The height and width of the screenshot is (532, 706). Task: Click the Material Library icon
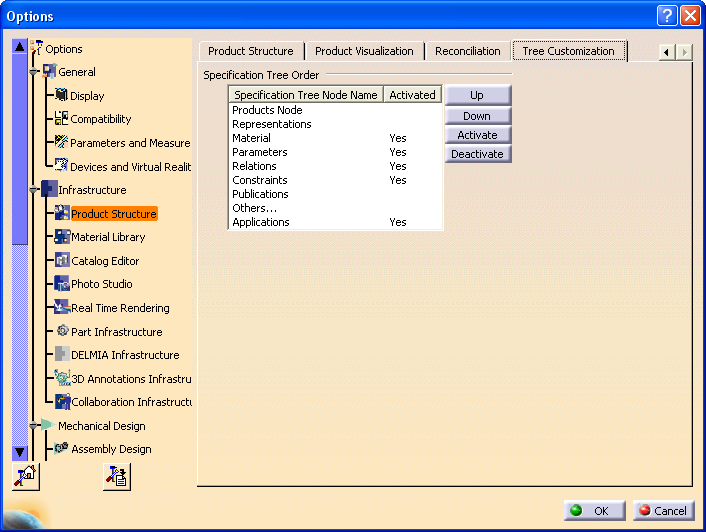click(x=62, y=236)
